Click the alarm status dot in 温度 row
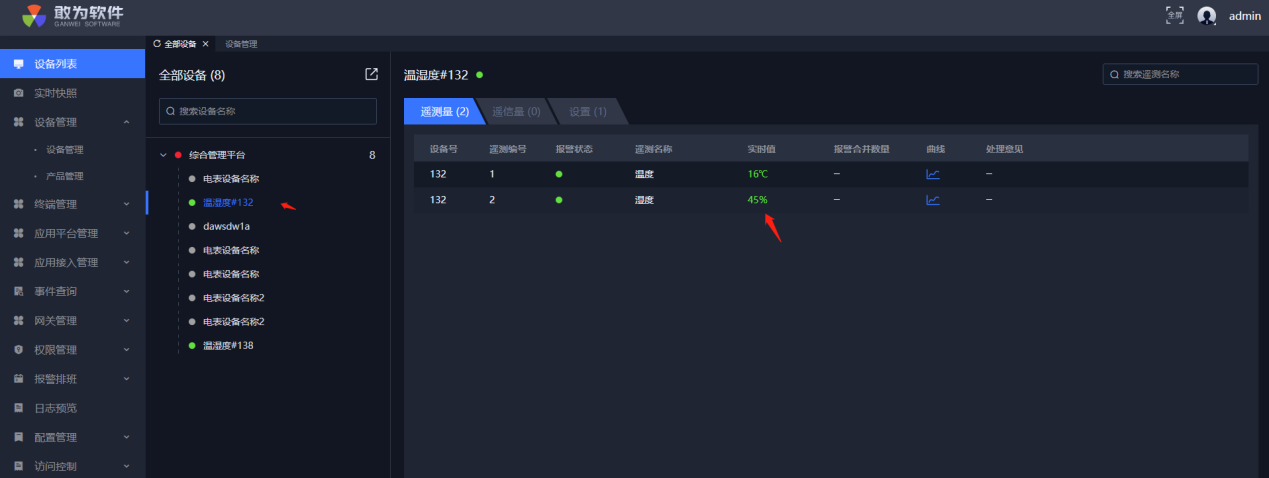 [560, 173]
